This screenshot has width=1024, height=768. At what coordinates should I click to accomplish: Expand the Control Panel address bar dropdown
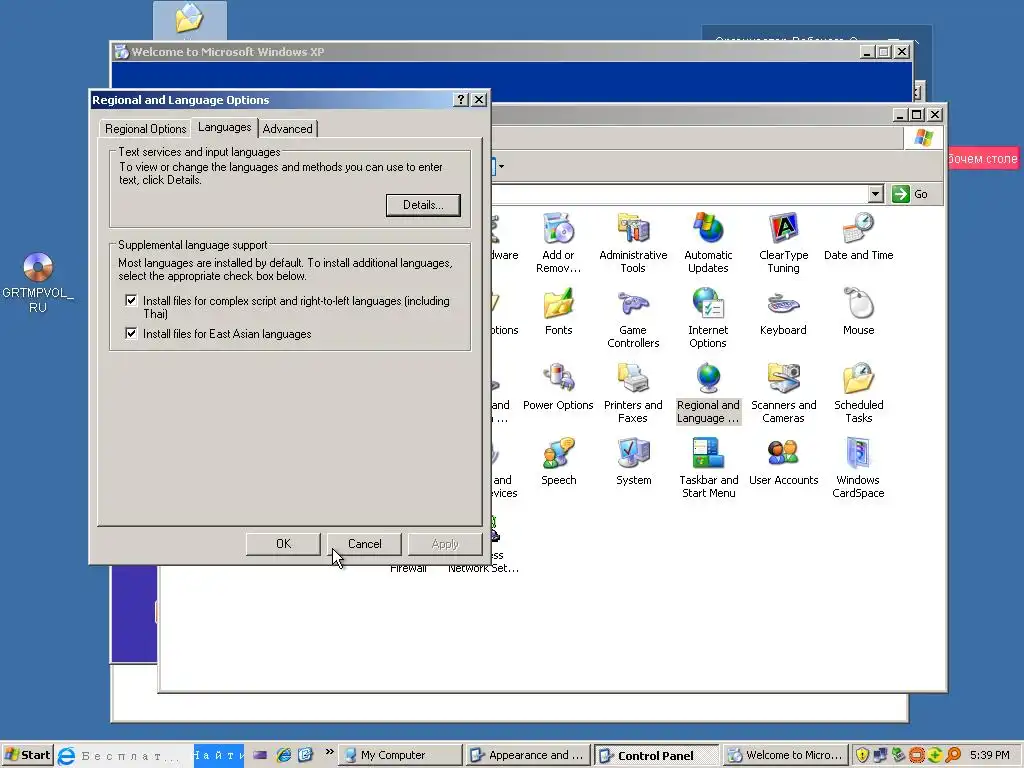[x=876, y=194]
